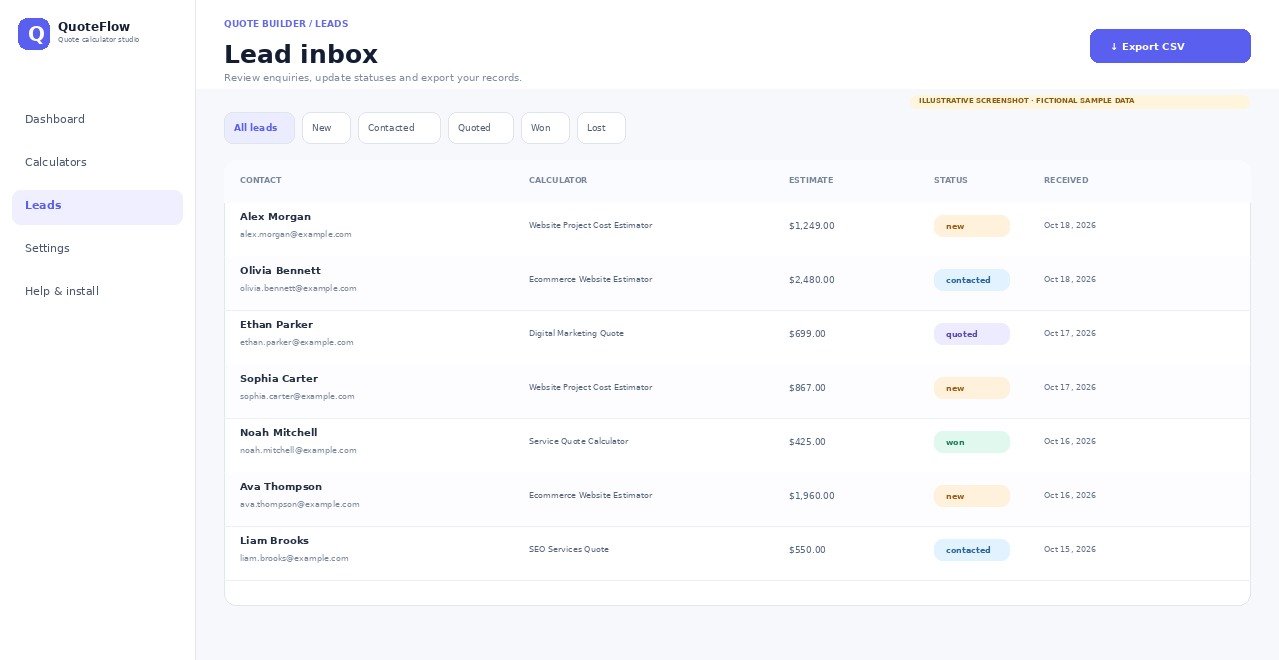Click Website Project Cost Estimator in Sophia Carter row
The image size is (1279, 660).
pyautogui.click(x=590, y=388)
